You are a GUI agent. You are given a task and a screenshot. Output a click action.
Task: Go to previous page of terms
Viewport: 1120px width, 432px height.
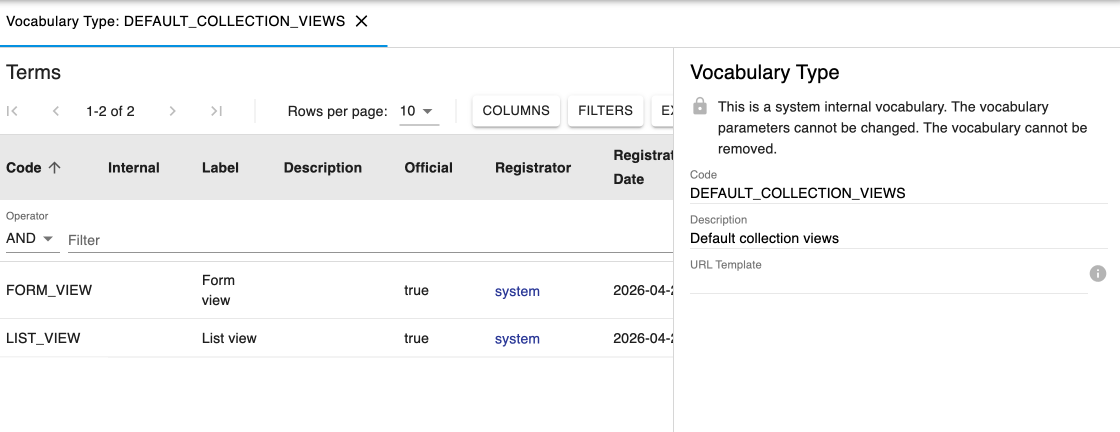pyautogui.click(x=56, y=111)
